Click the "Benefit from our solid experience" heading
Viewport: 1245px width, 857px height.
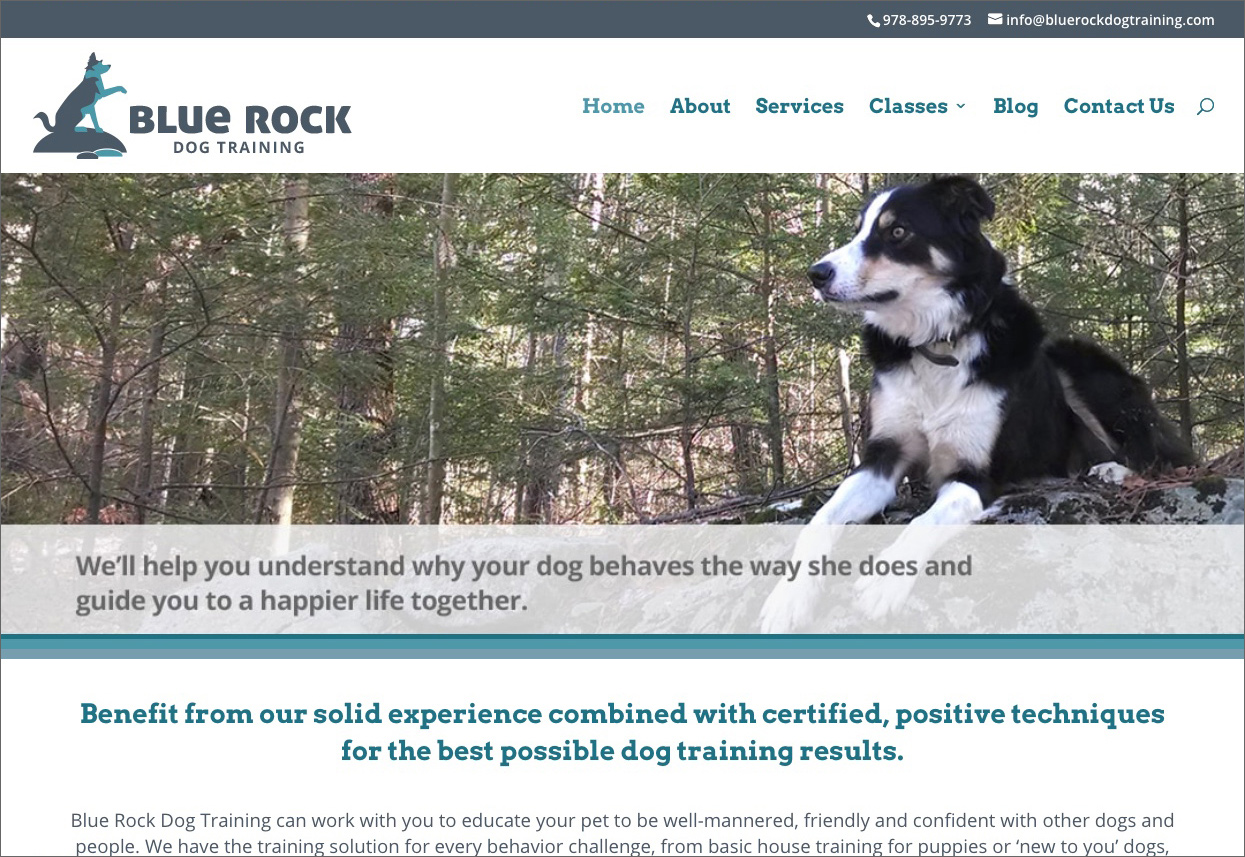click(x=622, y=732)
